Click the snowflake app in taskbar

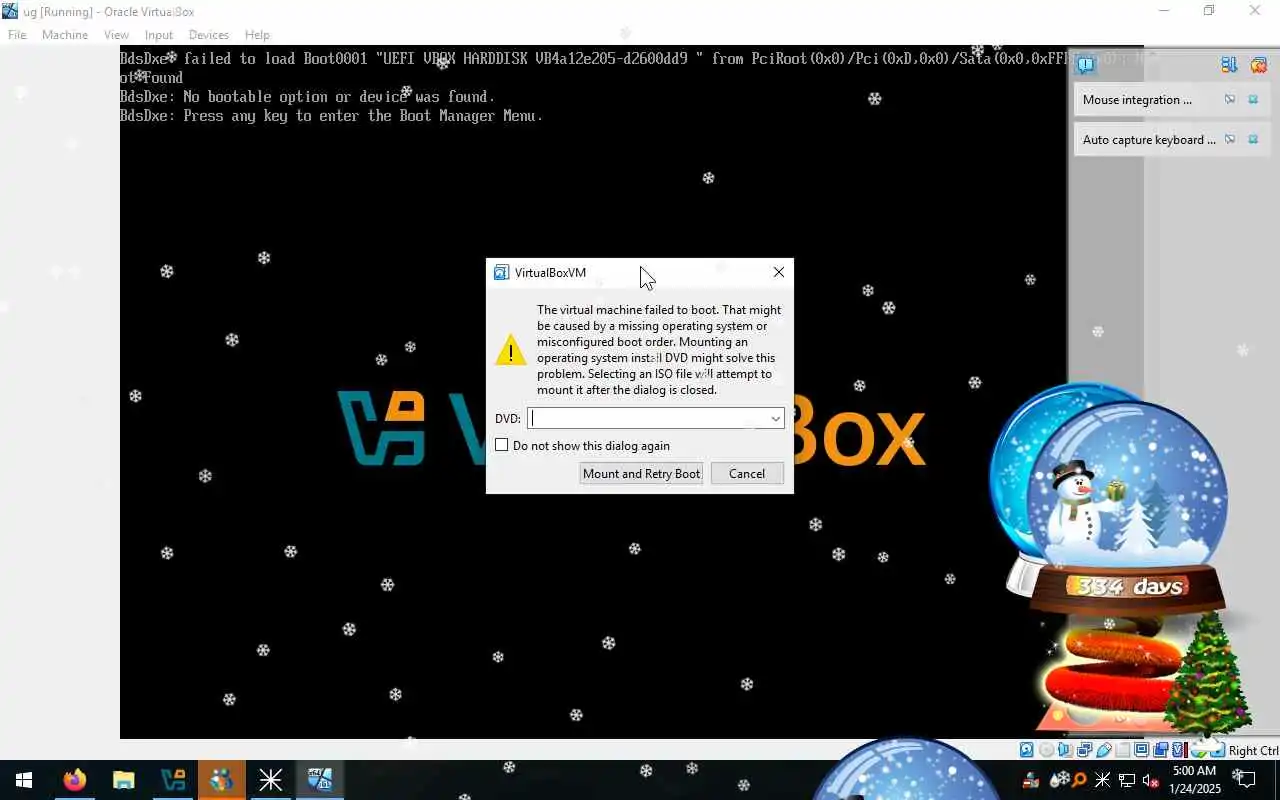tap(271, 780)
